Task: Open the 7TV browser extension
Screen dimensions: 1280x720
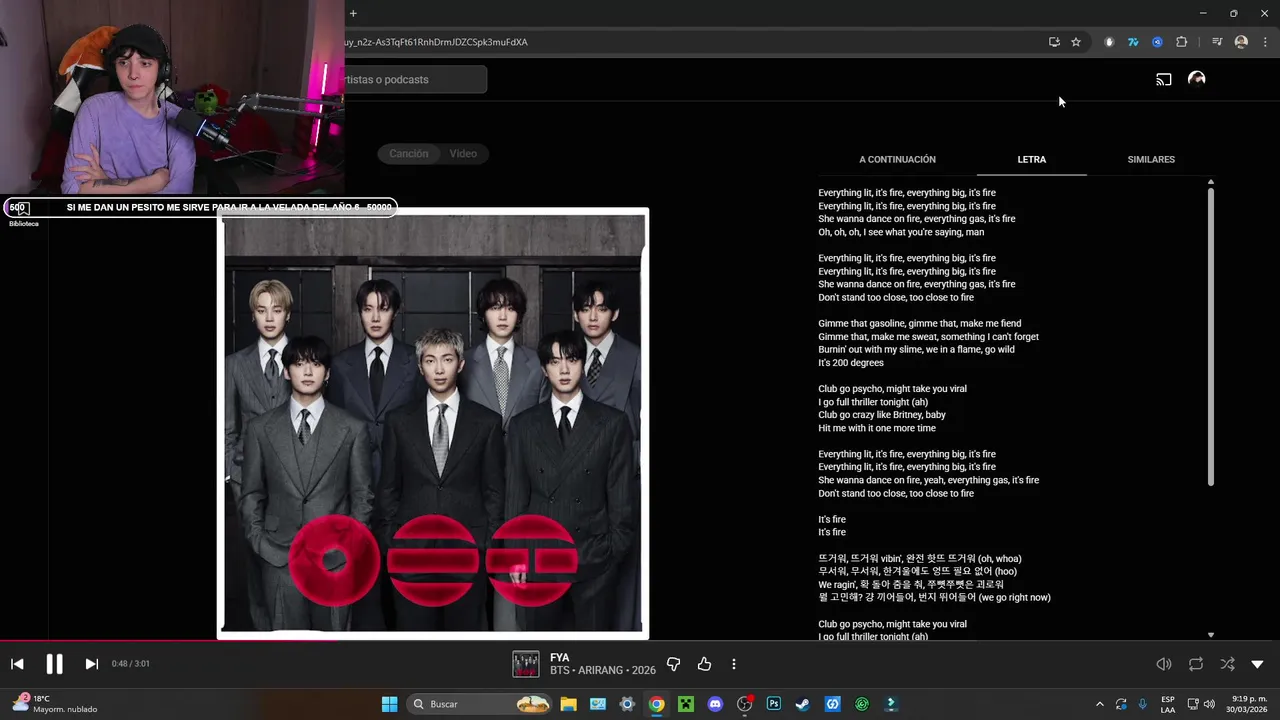Action: point(1133,42)
